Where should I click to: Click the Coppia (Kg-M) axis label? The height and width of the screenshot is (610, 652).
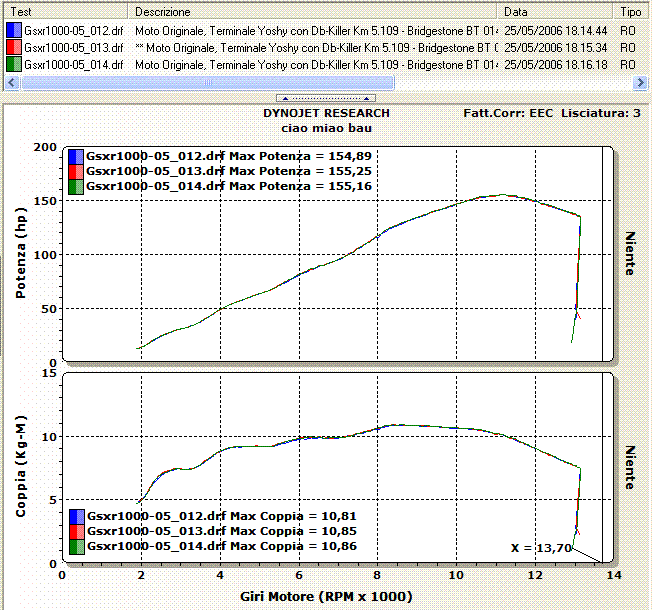18,467
